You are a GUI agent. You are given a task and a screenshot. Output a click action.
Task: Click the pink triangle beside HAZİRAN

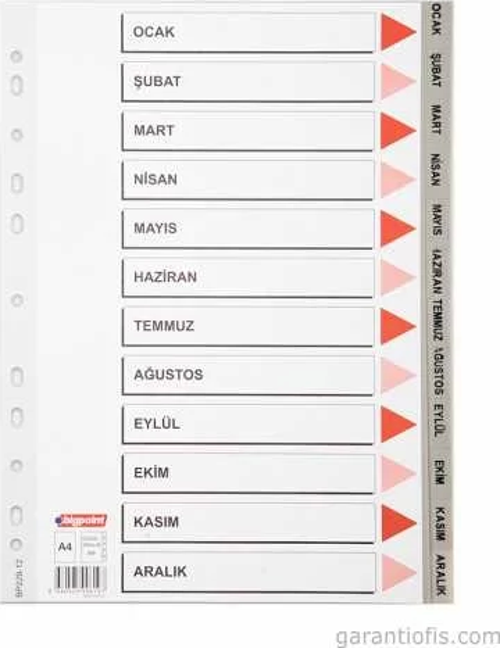[x=398, y=277]
